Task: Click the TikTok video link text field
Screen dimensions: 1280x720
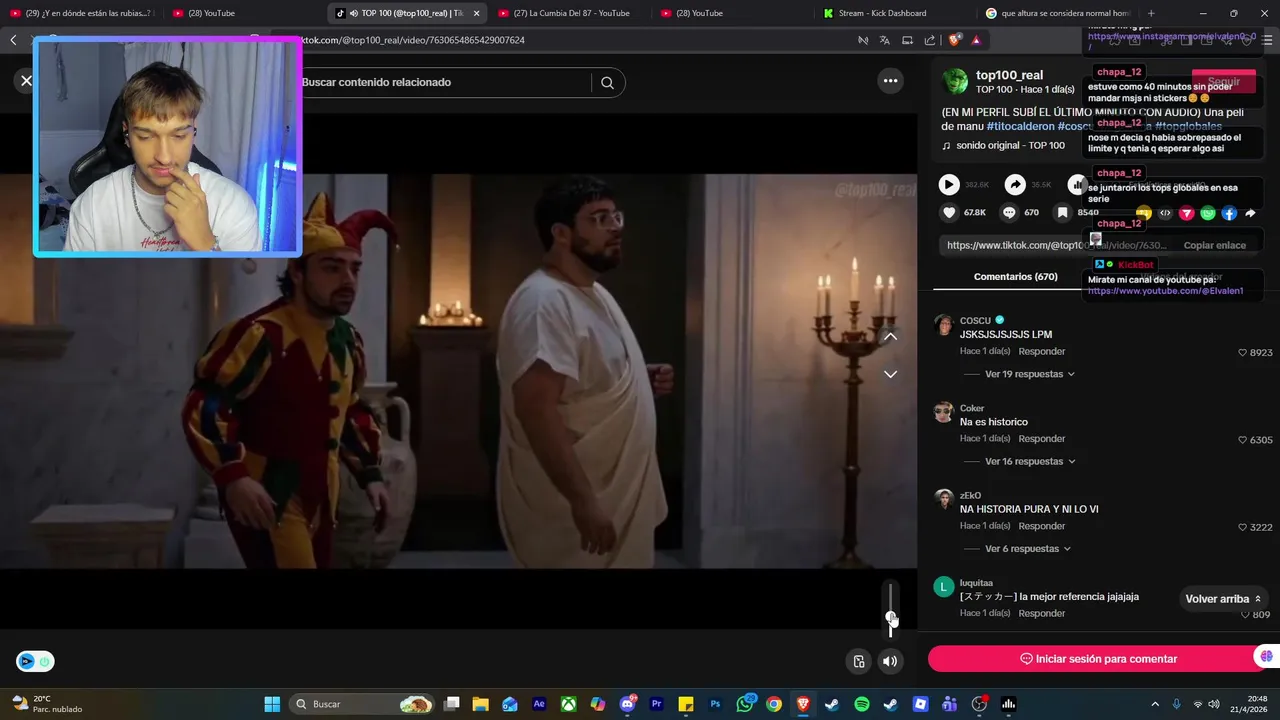Action: click(1057, 245)
